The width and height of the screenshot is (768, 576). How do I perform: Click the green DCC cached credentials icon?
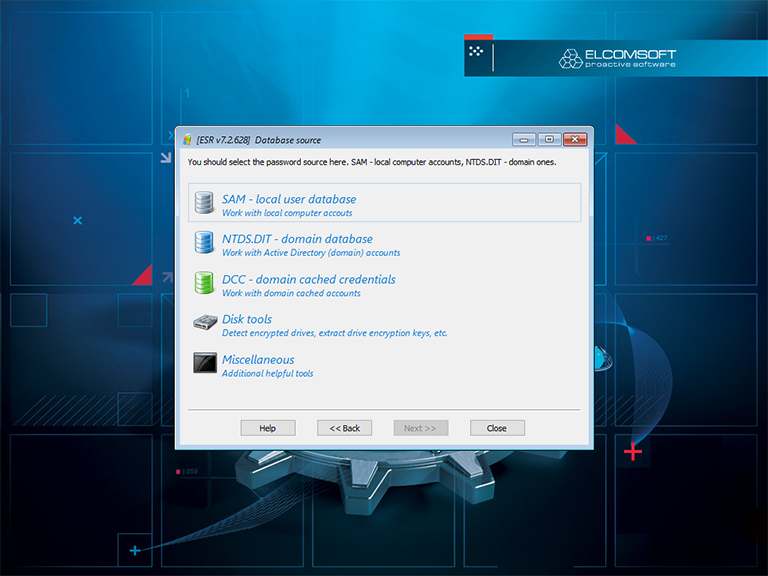pos(205,283)
